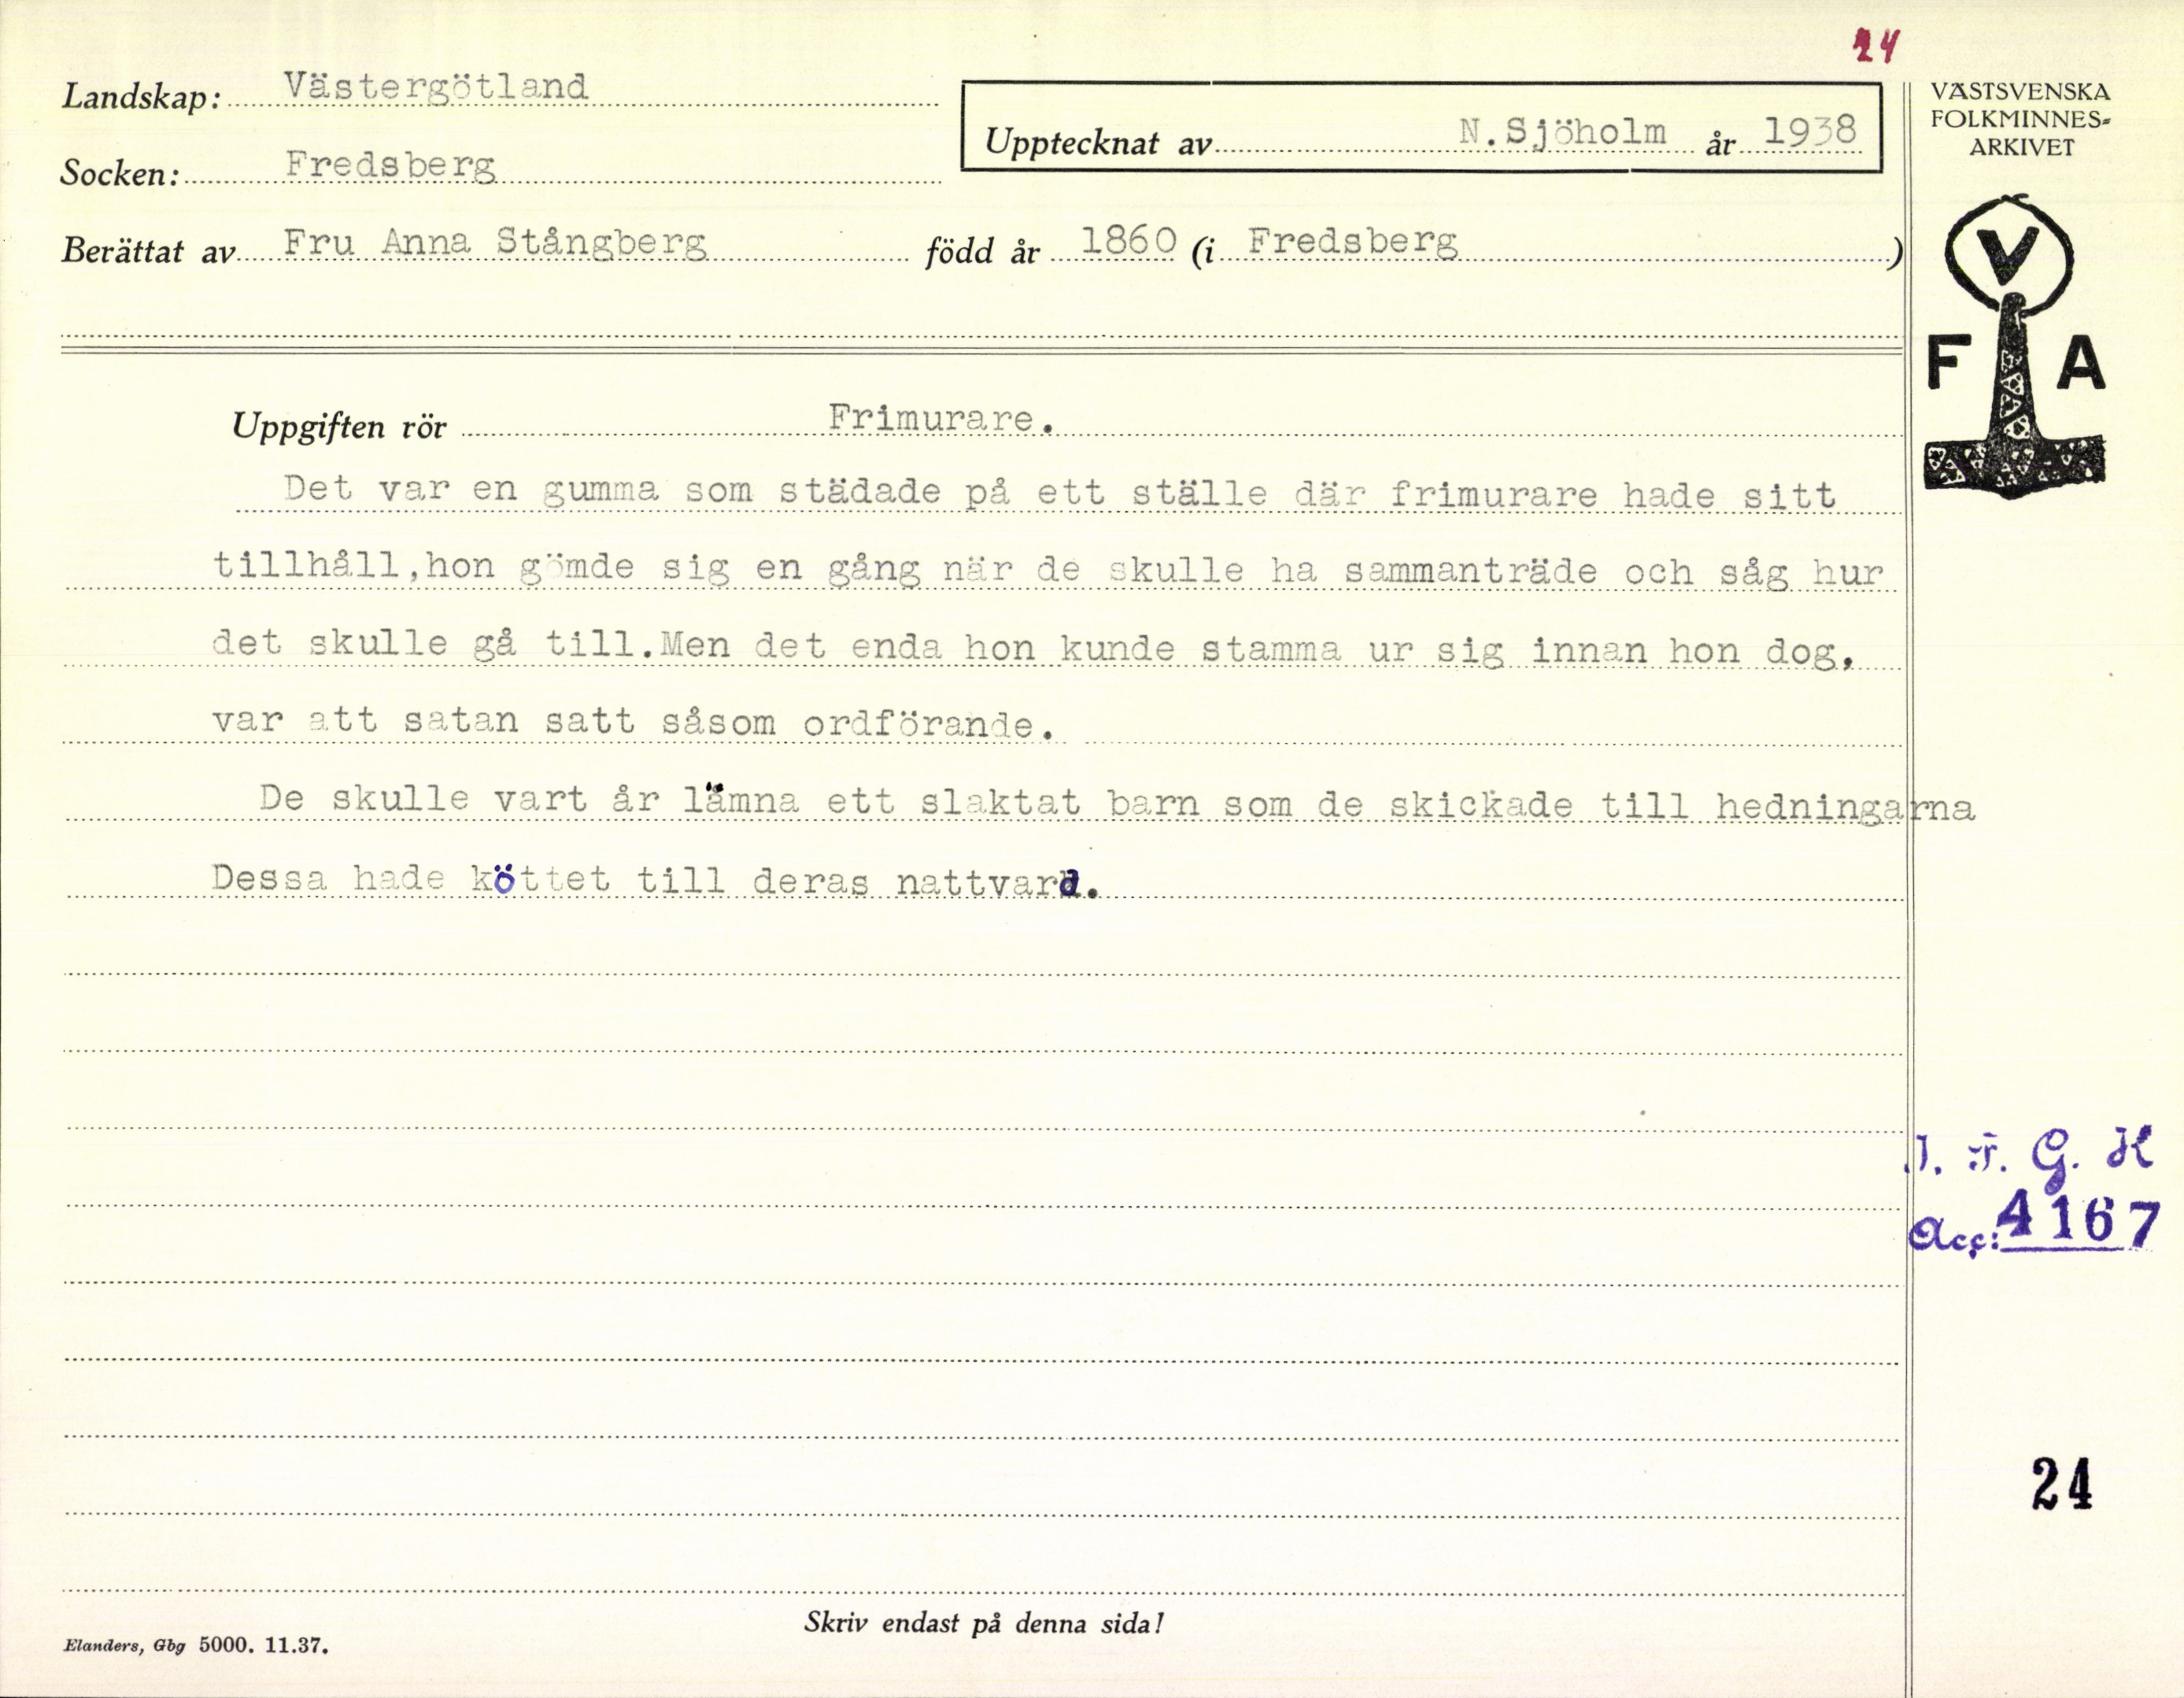2184x1698 pixels.
Task: Click the bold printed number 24
Action: [x=2062, y=1483]
